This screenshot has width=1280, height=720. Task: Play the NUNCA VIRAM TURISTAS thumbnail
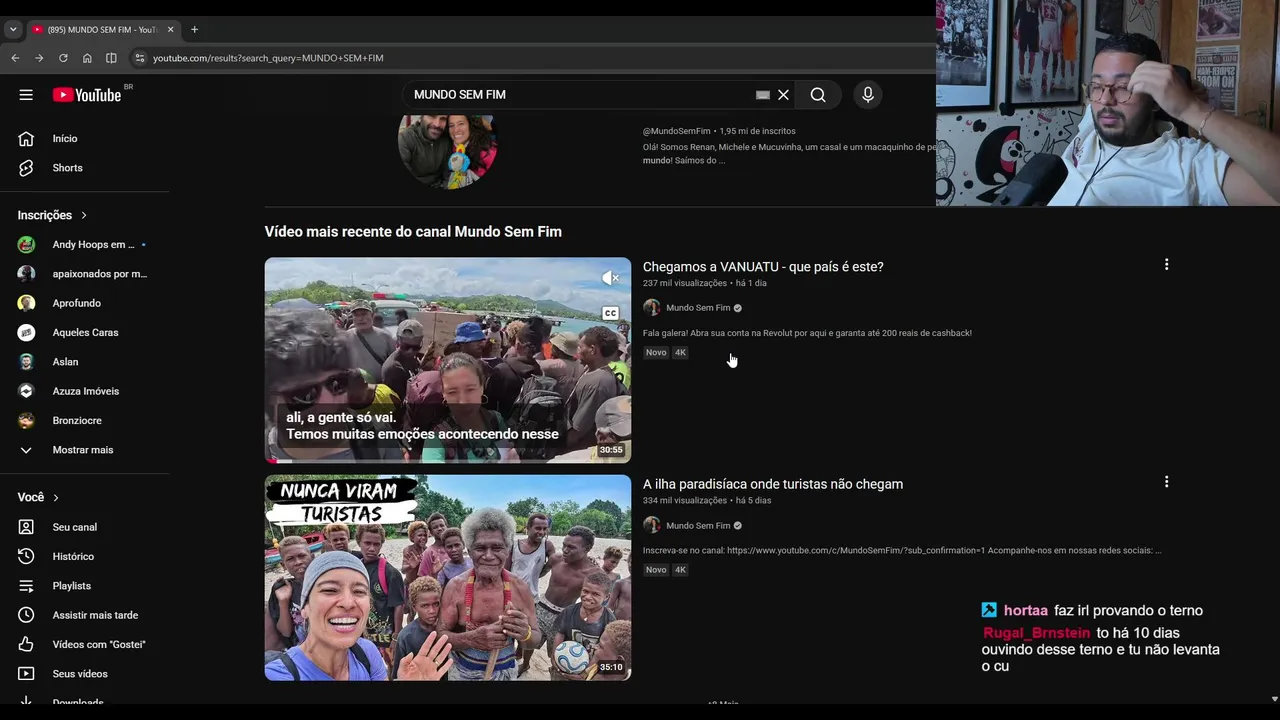coord(448,578)
